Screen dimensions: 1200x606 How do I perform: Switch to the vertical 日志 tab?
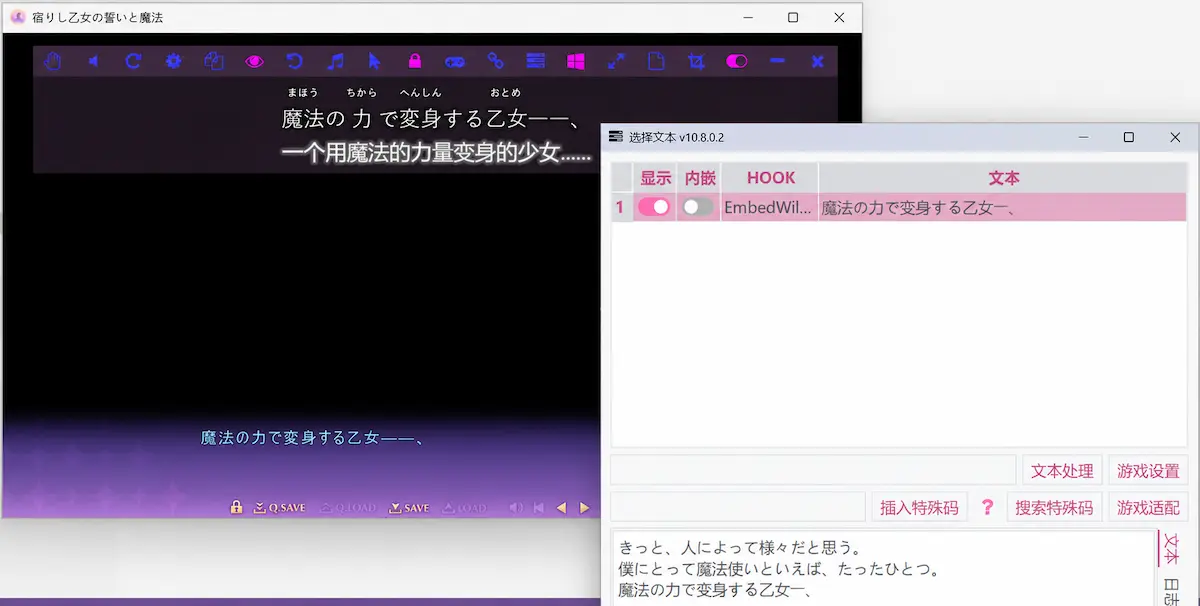click(x=1172, y=590)
